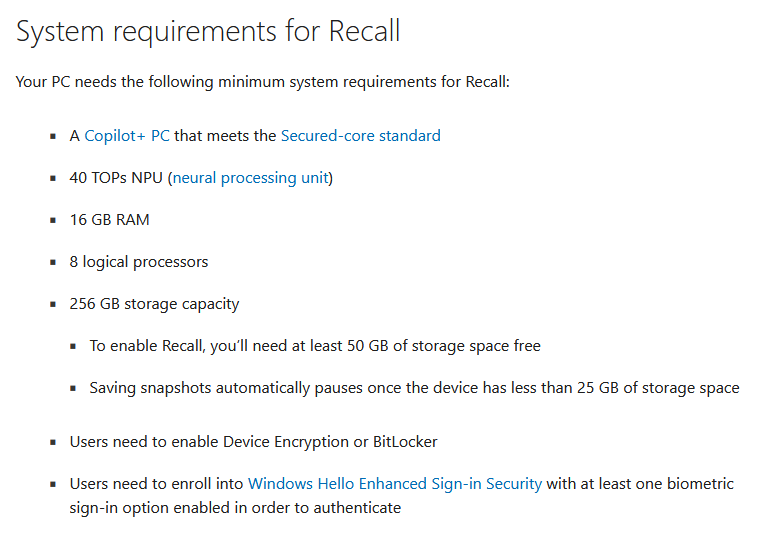772x534 pixels.
Task: Click the "256 GB storage capacity" list item
Action: pos(154,304)
